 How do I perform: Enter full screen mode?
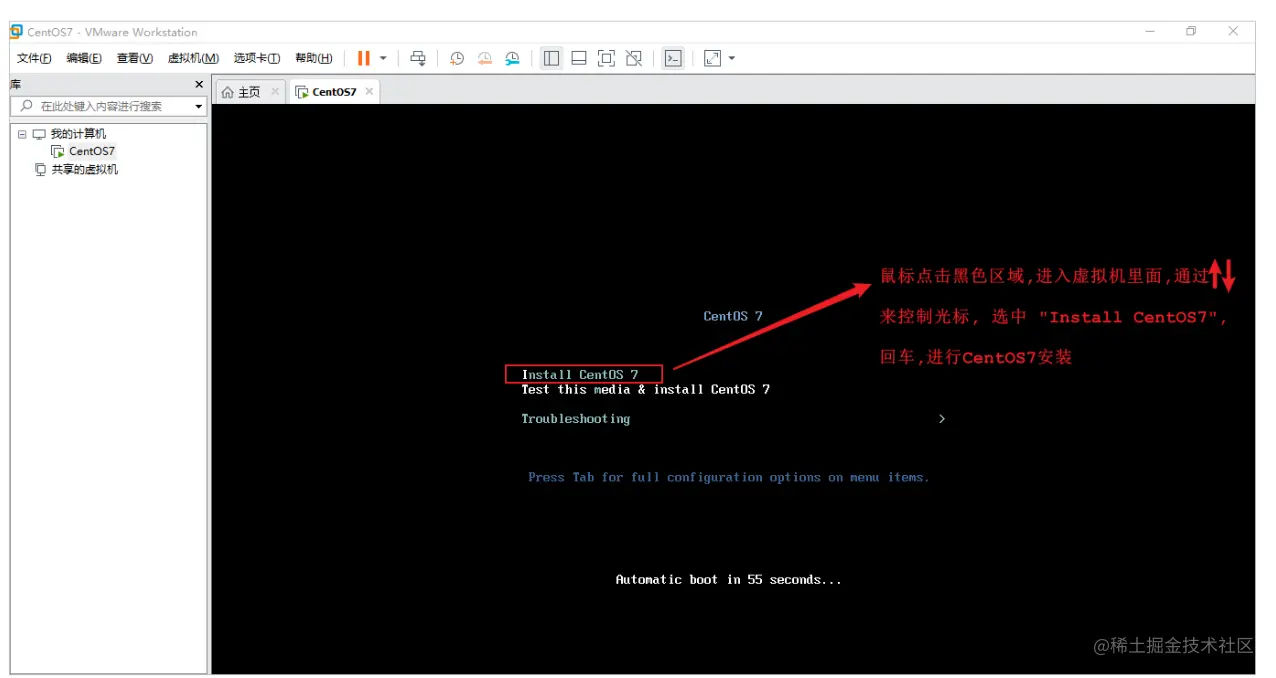click(606, 58)
